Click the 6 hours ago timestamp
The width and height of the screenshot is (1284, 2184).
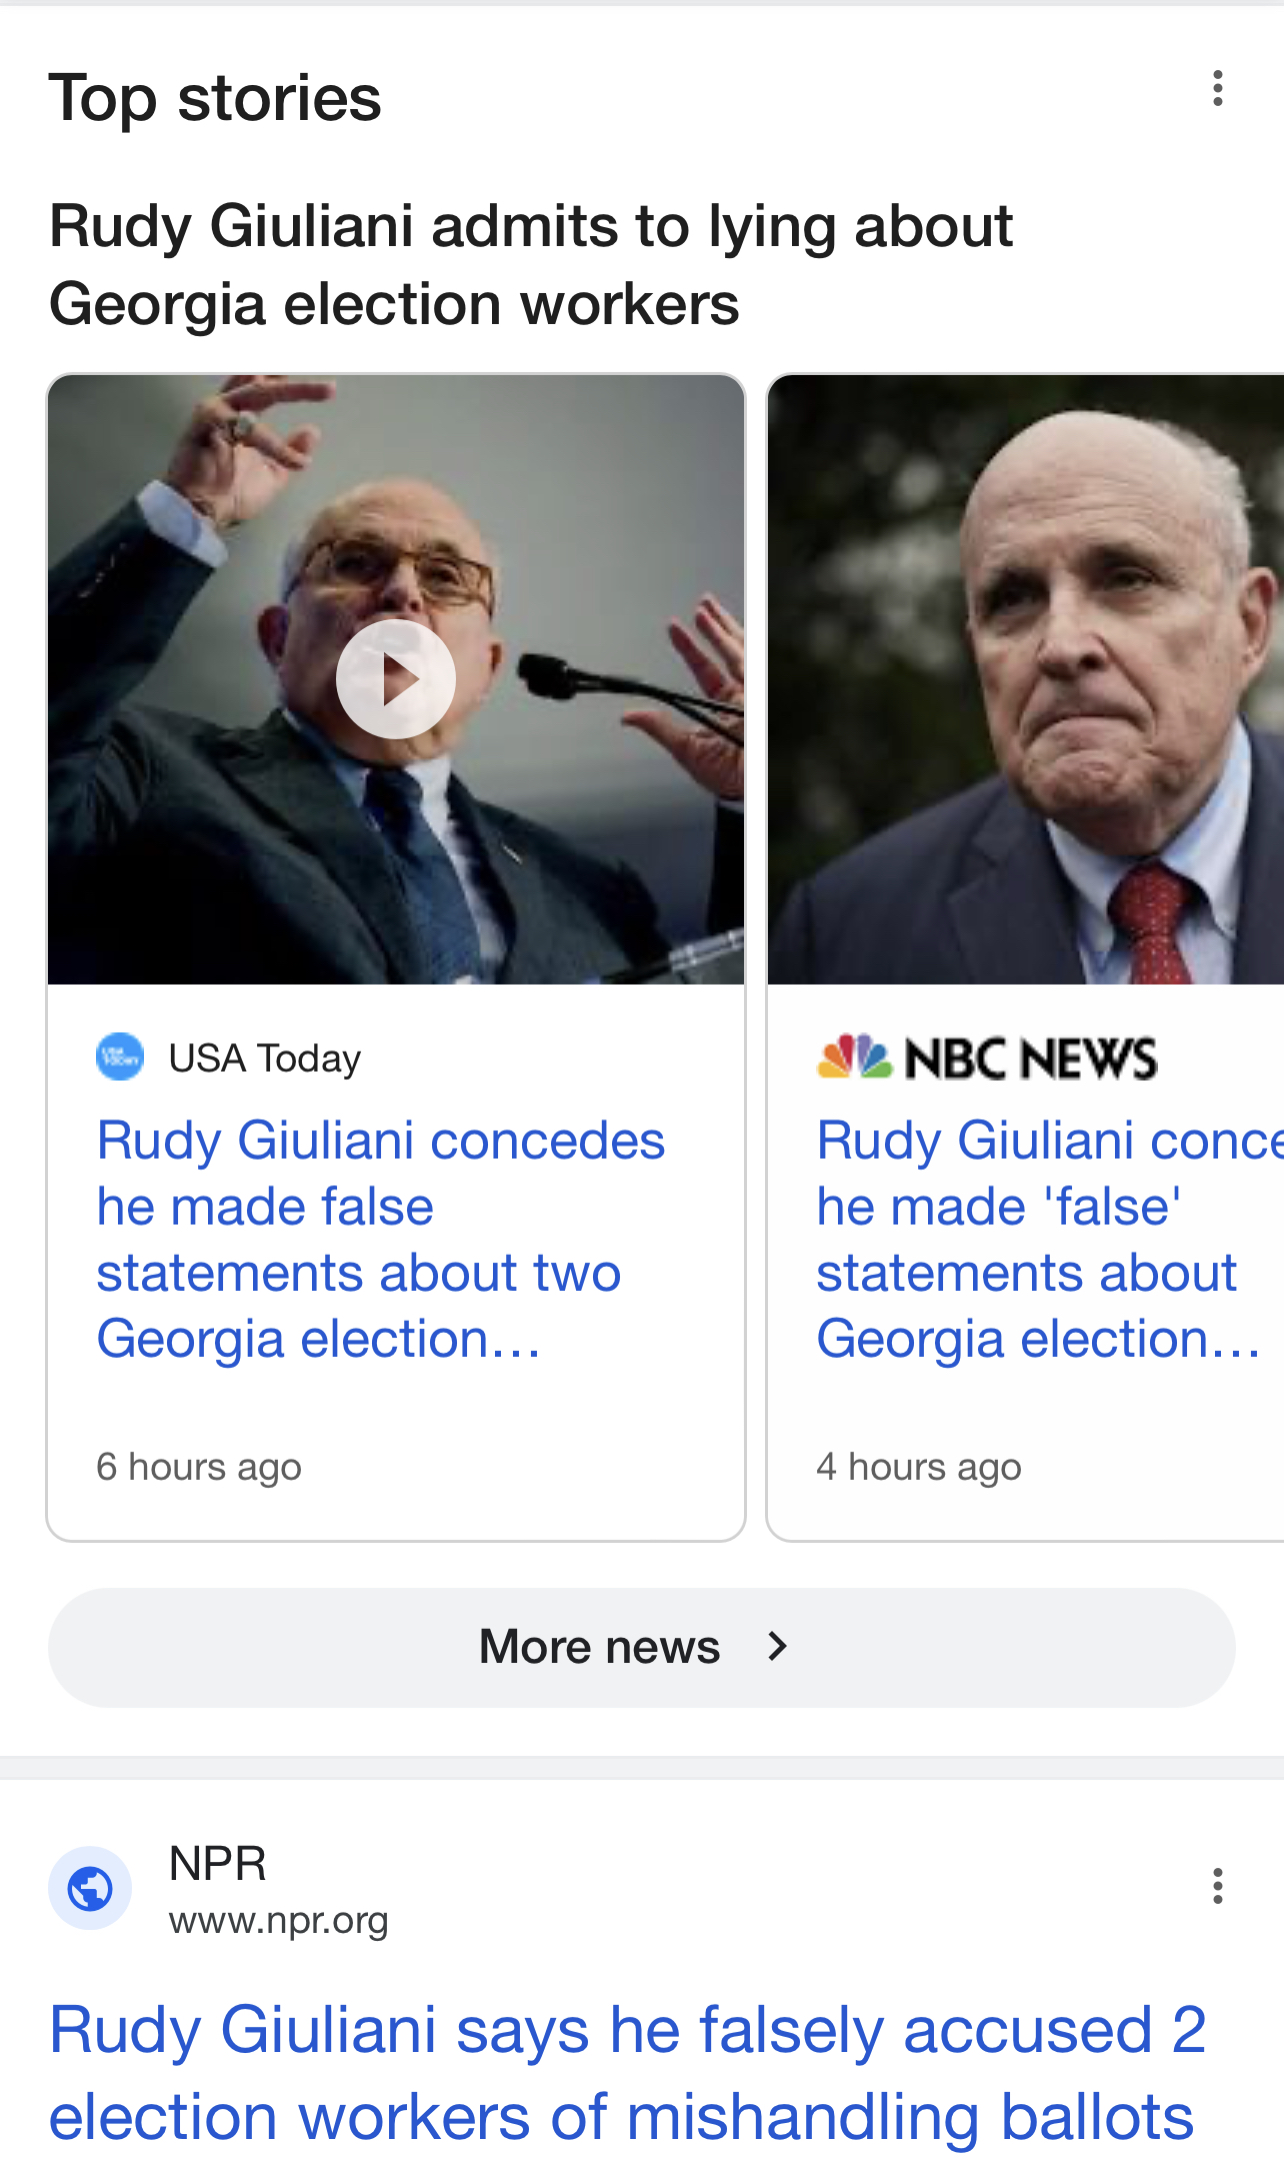(199, 1467)
